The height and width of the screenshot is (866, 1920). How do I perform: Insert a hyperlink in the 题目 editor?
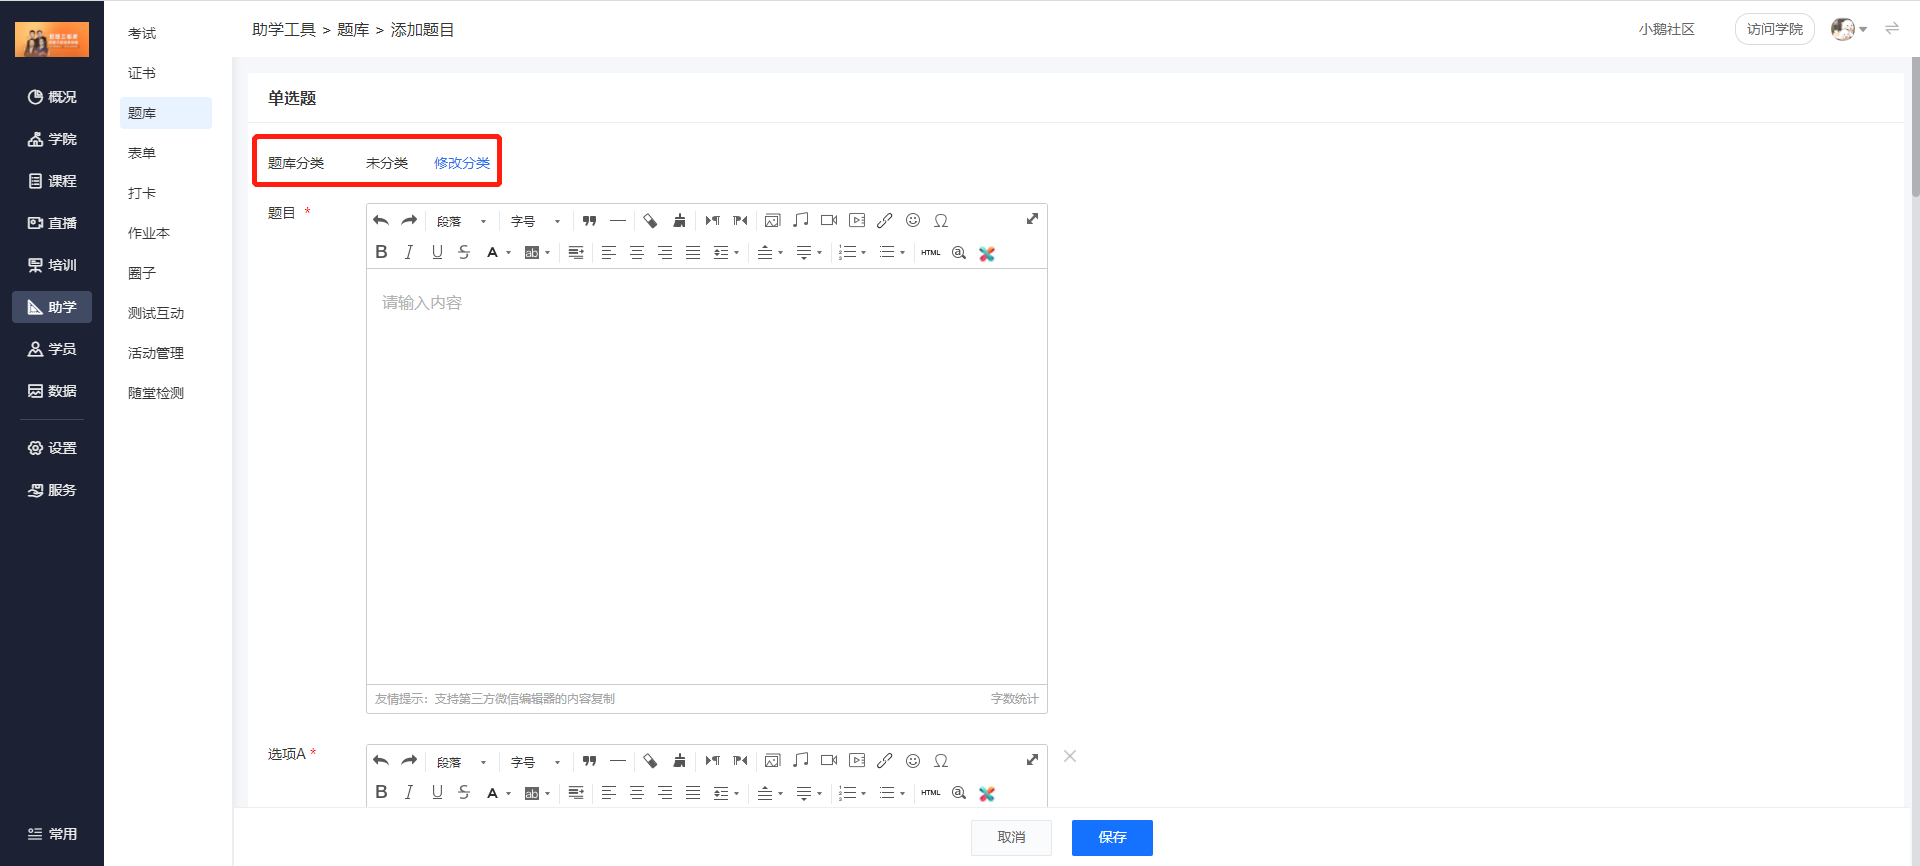pyautogui.click(x=884, y=221)
